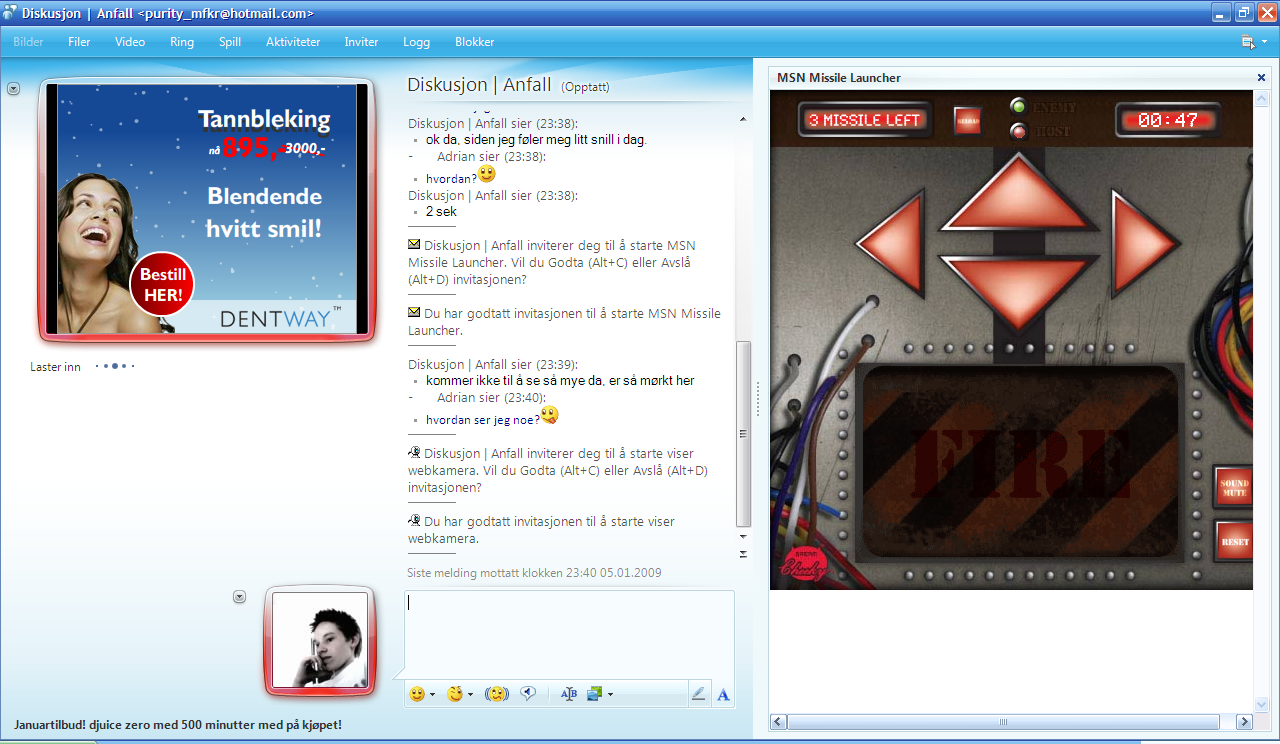
Task: Click the '2 sek' message
Action: [x=441, y=212]
